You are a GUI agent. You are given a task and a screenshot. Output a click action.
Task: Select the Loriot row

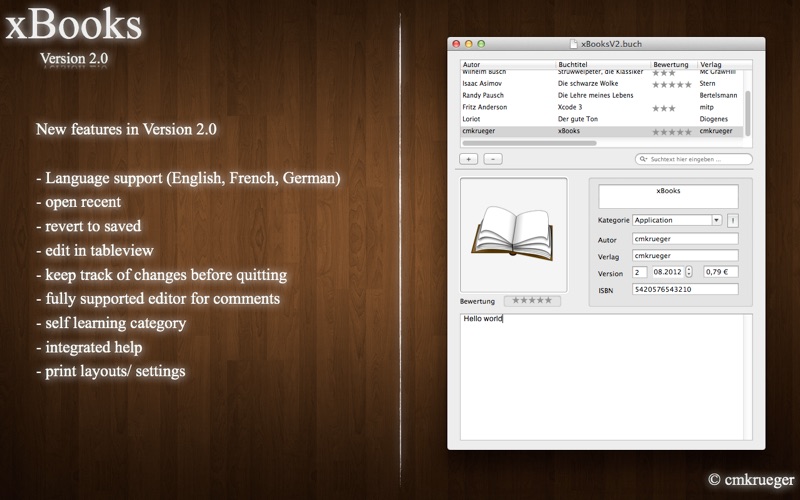tap(603, 119)
